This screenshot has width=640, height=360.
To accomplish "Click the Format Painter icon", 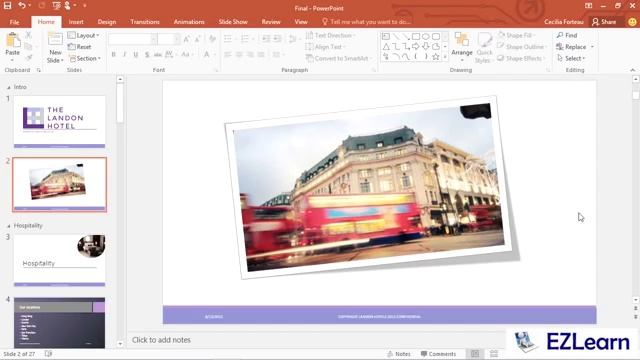I will coord(29,58).
